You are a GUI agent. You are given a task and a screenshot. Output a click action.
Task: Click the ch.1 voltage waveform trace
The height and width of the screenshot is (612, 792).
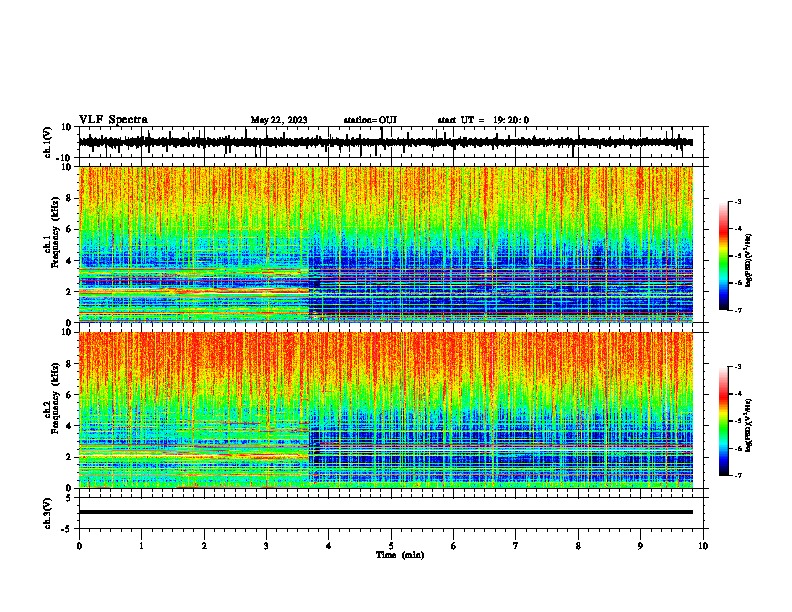click(x=385, y=142)
